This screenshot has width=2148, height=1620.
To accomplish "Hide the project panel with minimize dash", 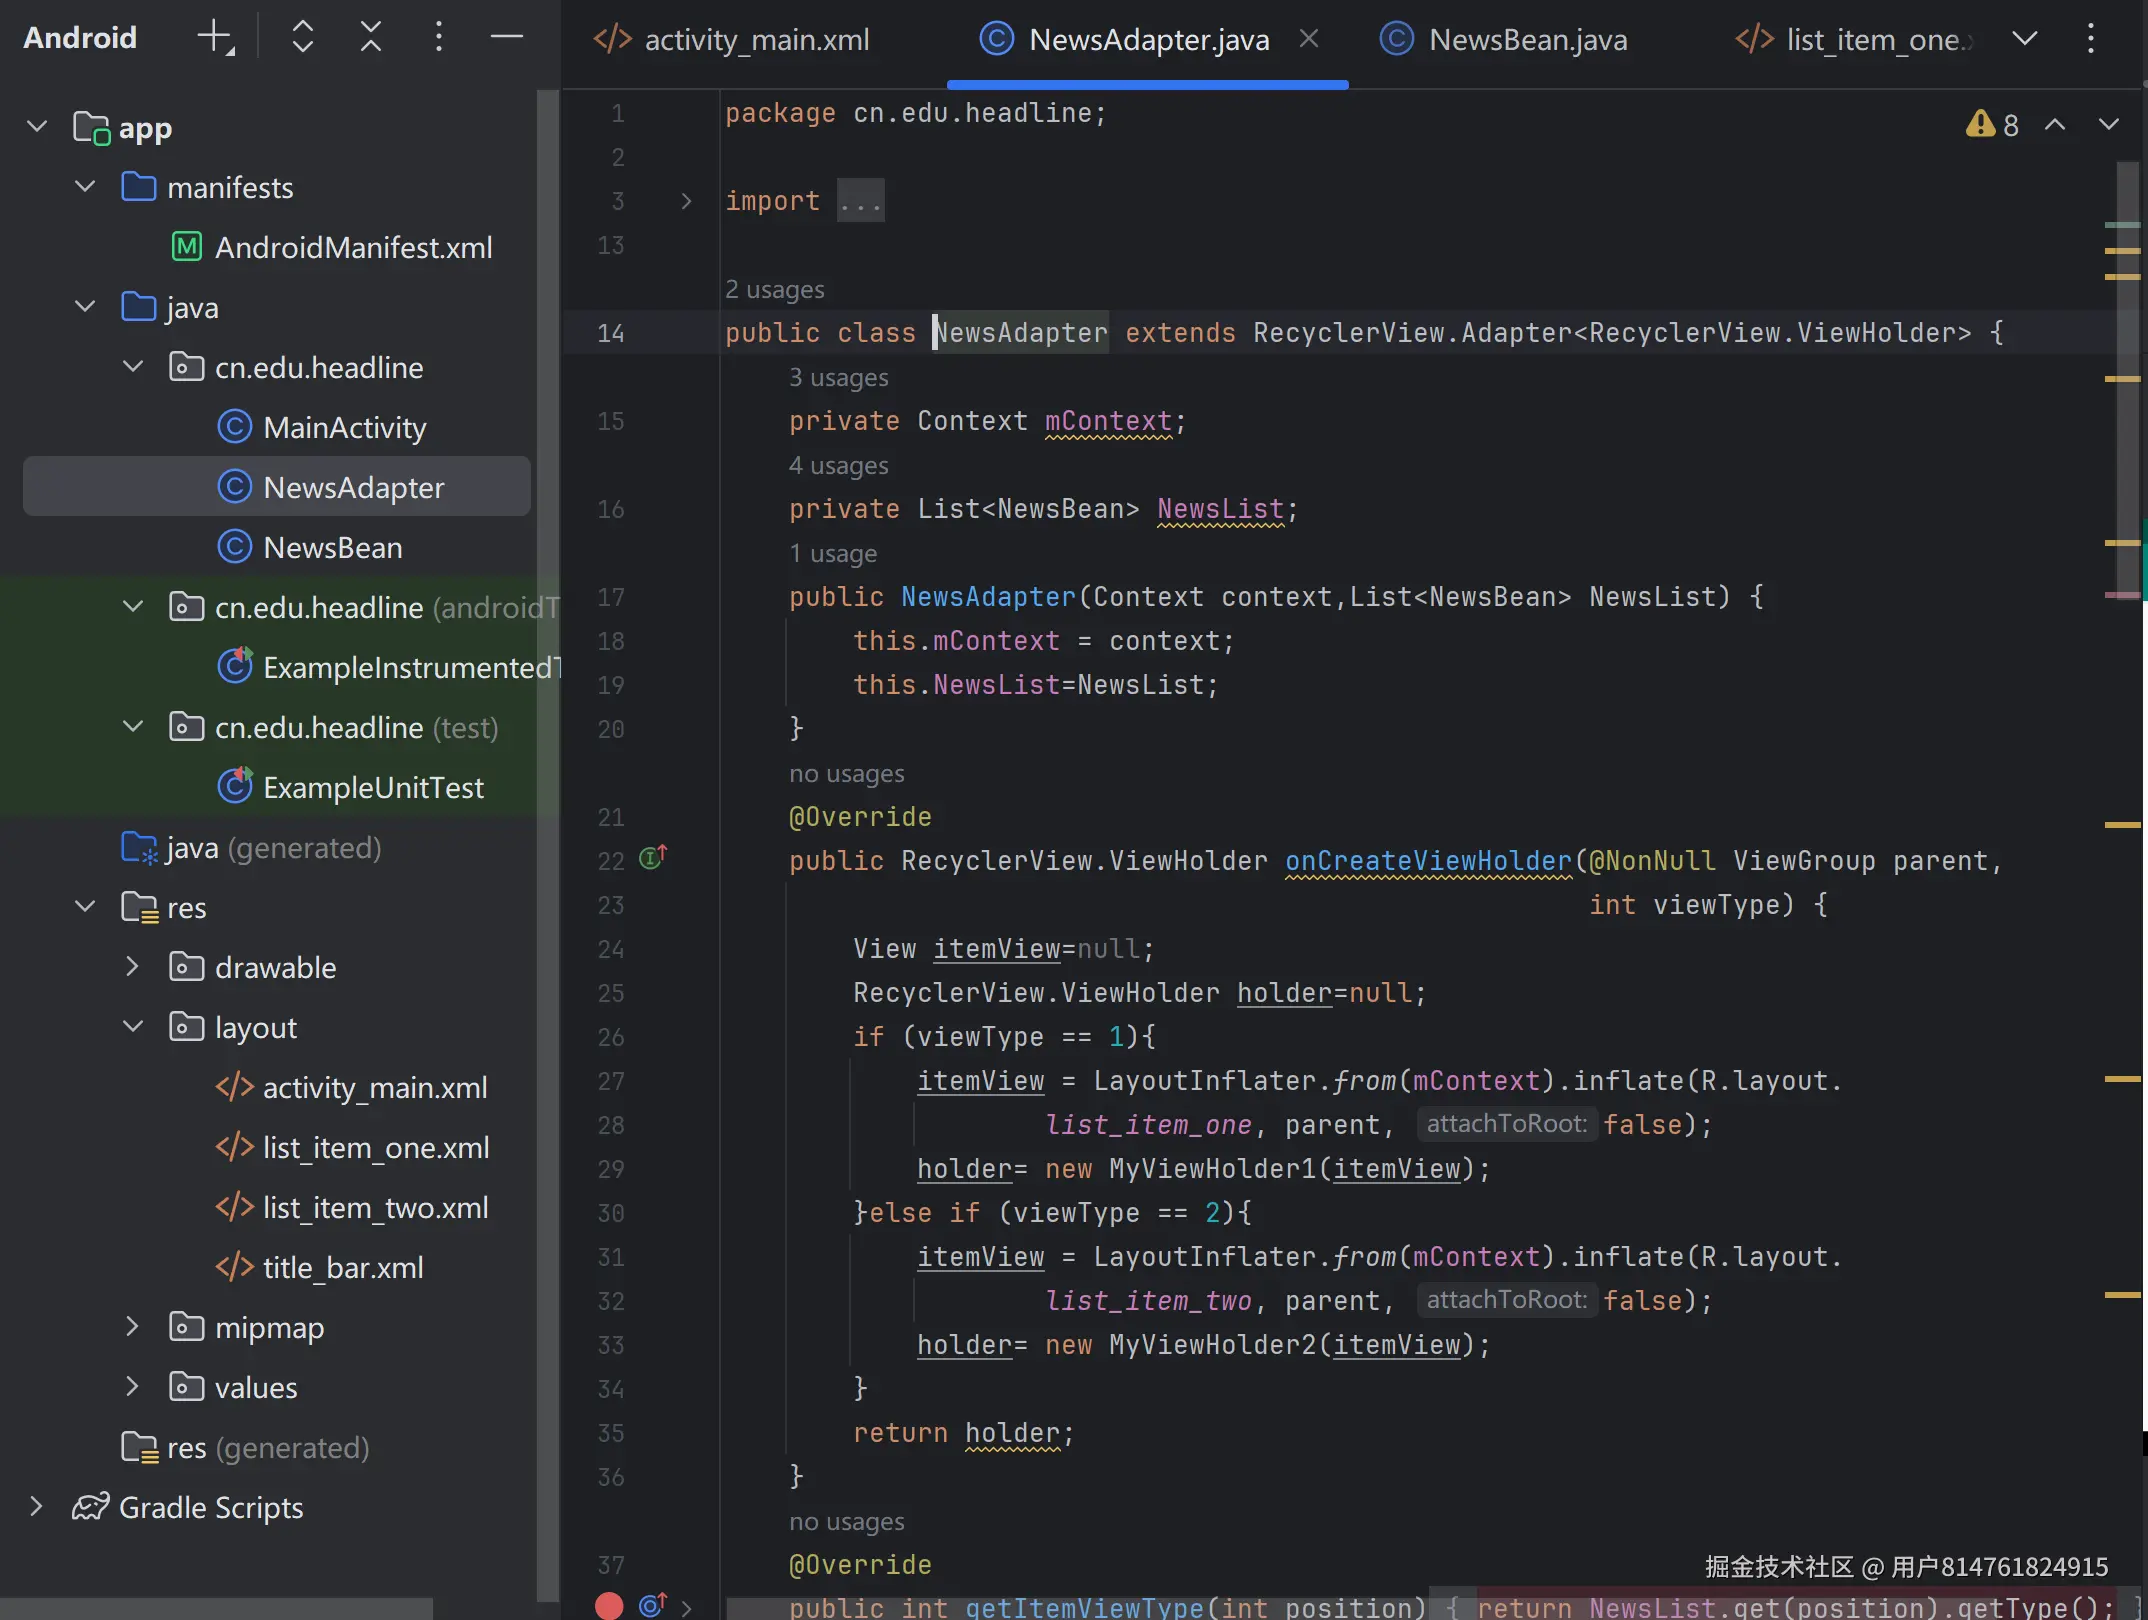I will tap(507, 38).
